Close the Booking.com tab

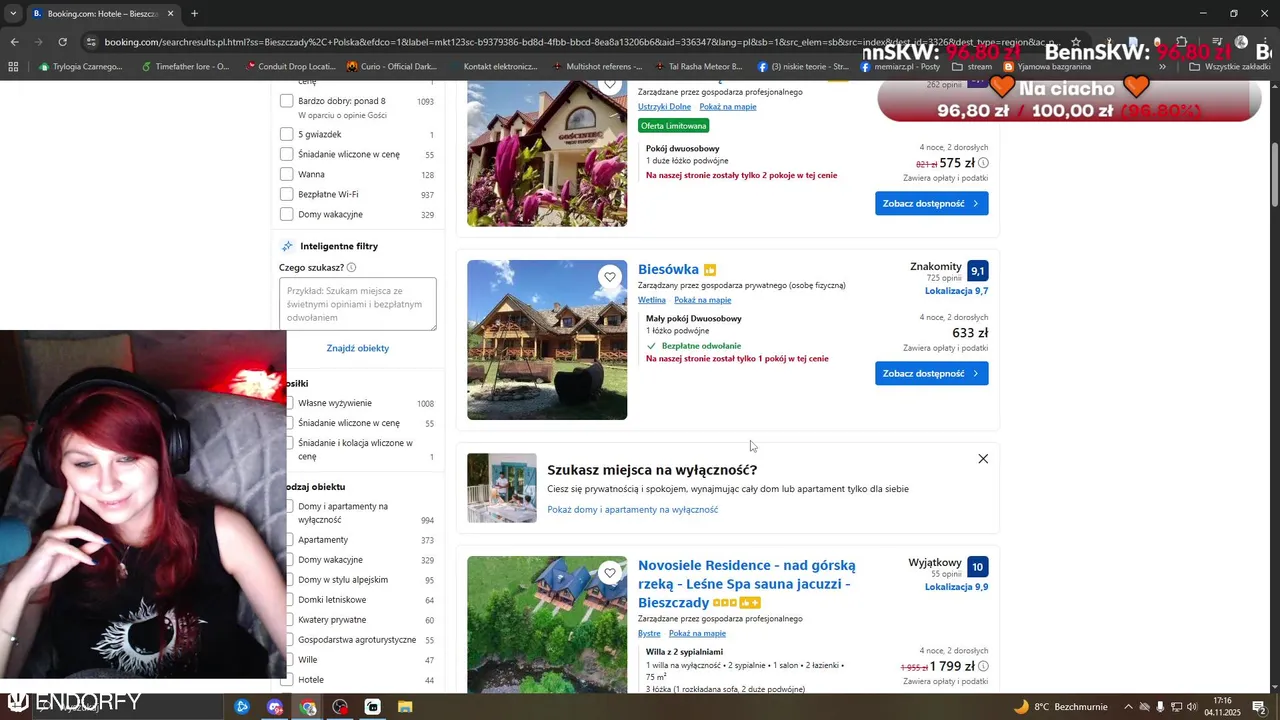coord(170,14)
